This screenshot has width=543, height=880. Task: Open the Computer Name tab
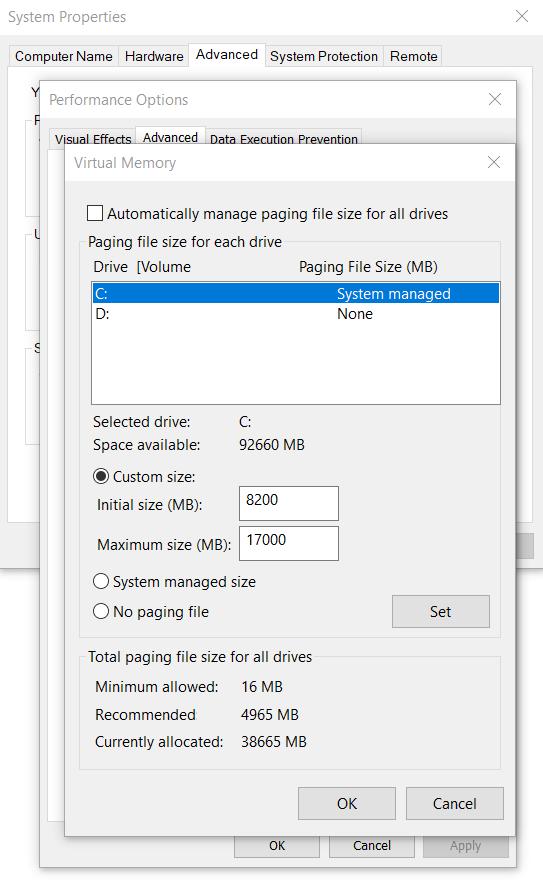coord(64,56)
